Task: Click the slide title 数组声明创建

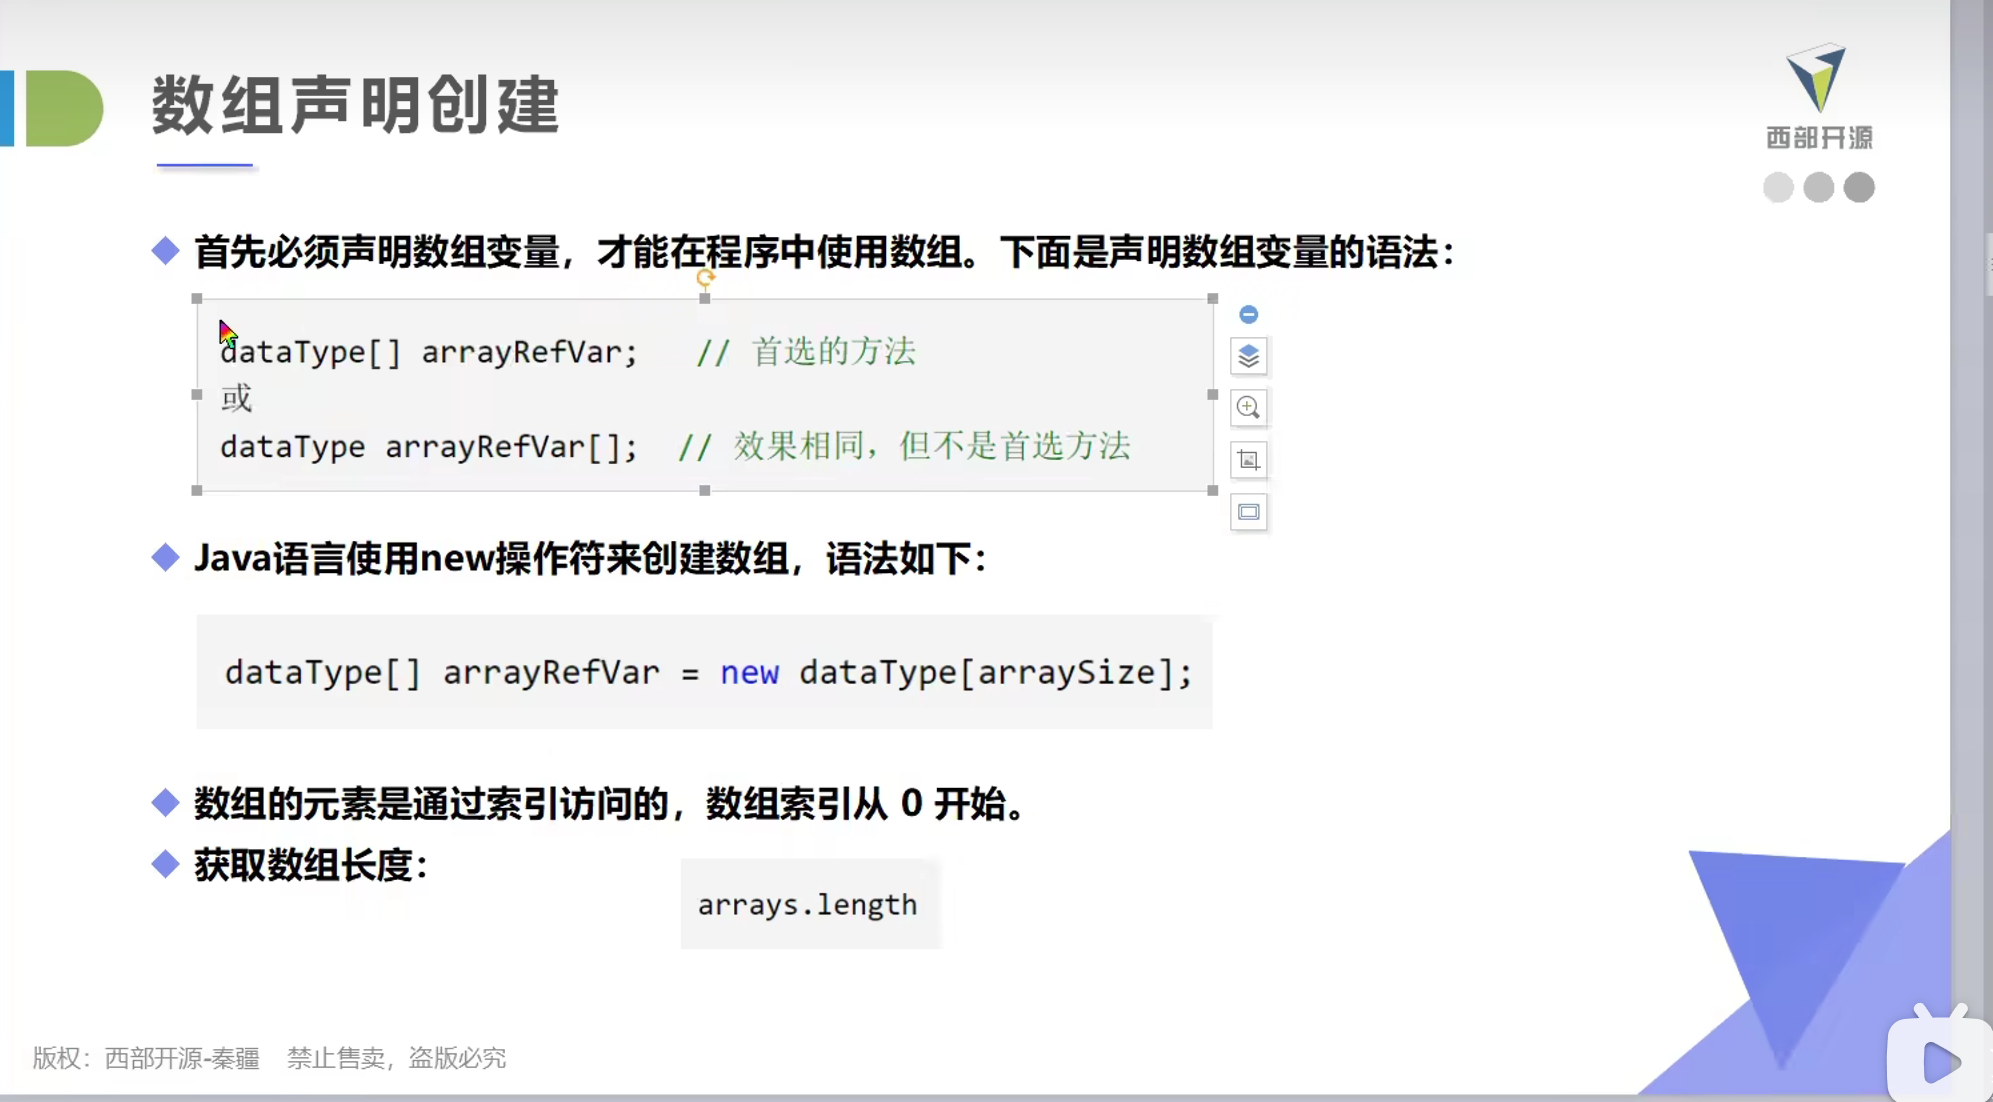Action: (355, 105)
